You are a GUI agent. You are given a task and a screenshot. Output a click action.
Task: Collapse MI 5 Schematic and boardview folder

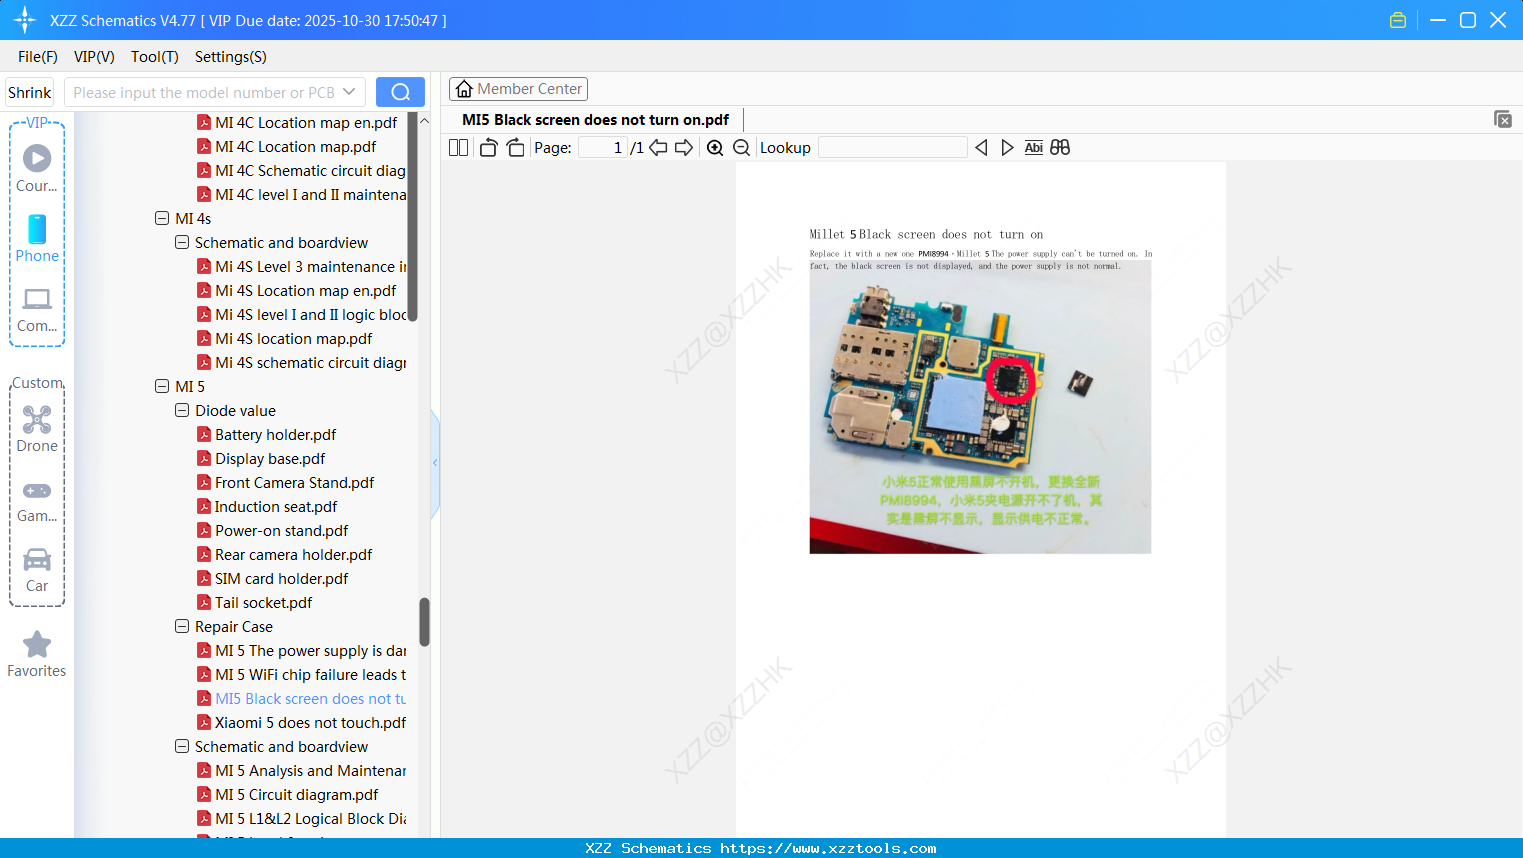pyautogui.click(x=182, y=746)
